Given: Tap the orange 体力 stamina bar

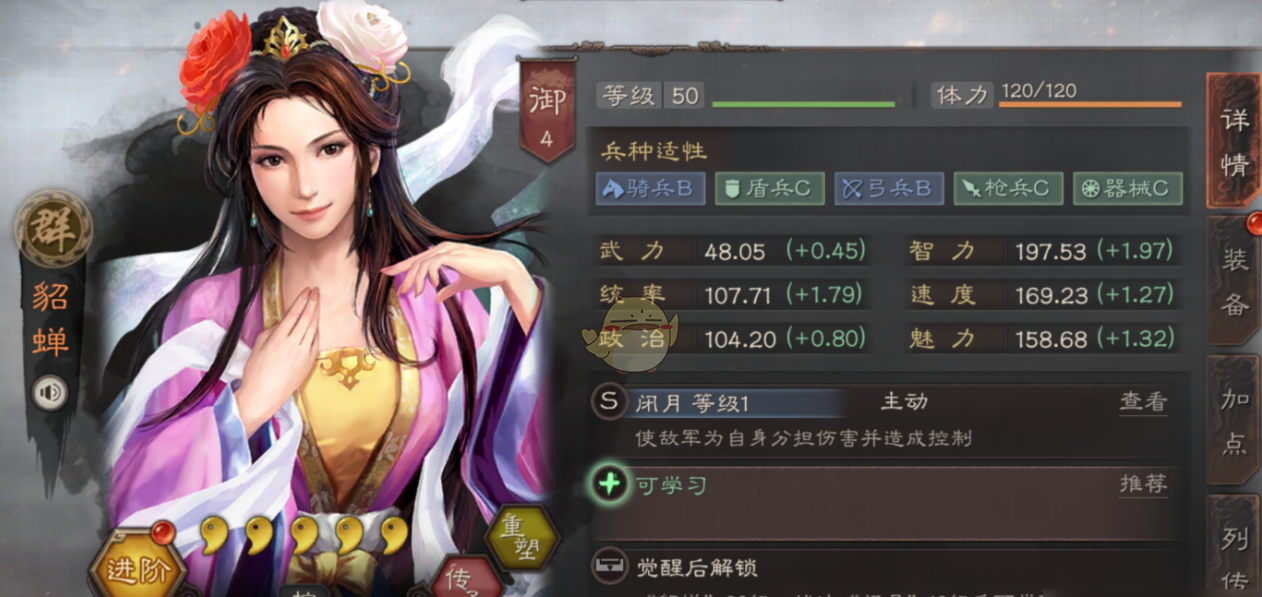Looking at the screenshot, I should [1090, 104].
